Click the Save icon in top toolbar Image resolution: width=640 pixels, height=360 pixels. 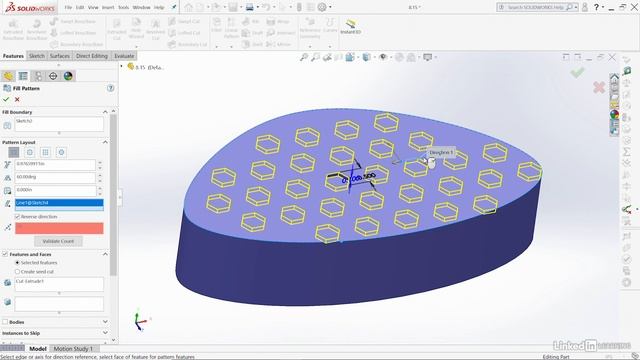(x=233, y=7)
